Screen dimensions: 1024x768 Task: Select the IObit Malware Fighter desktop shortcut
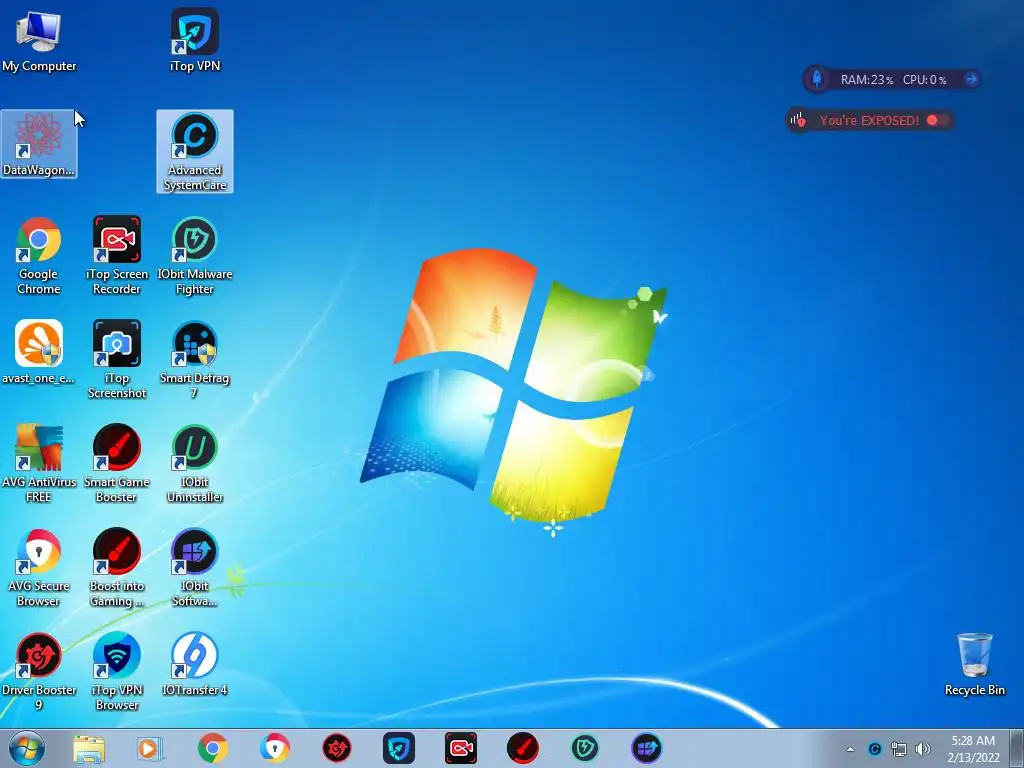[x=195, y=256]
